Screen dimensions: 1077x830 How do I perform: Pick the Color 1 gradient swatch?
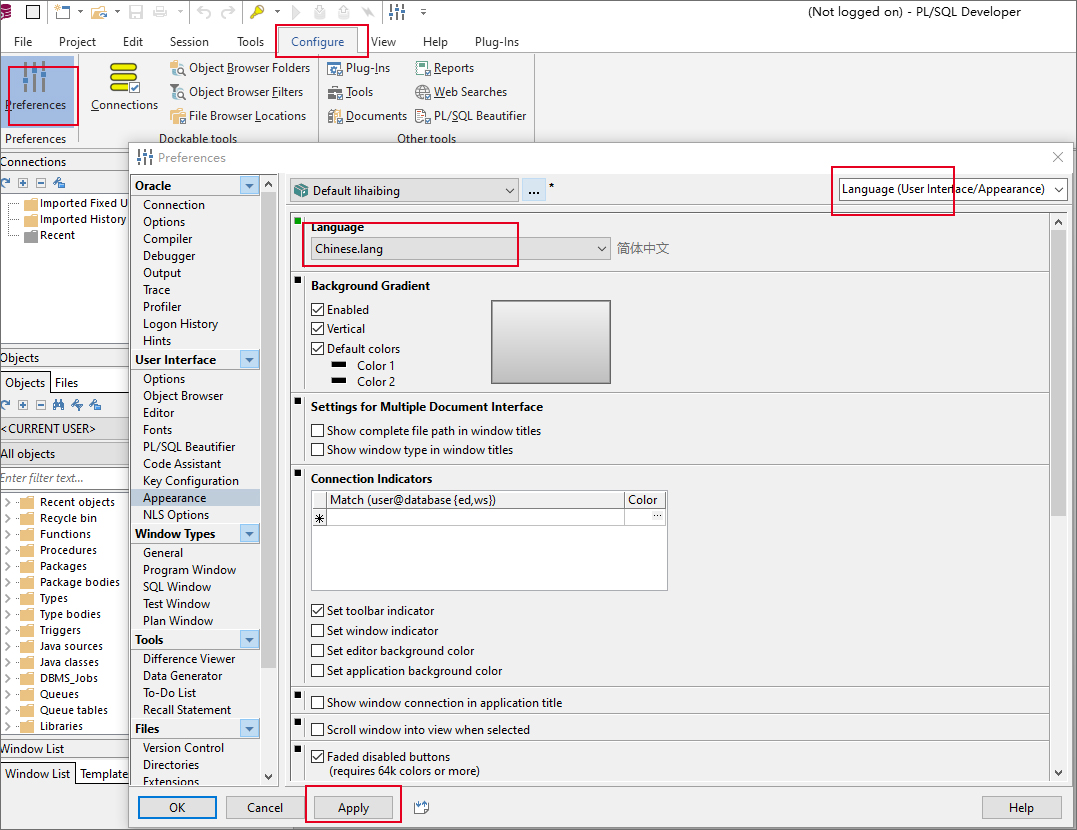click(339, 365)
